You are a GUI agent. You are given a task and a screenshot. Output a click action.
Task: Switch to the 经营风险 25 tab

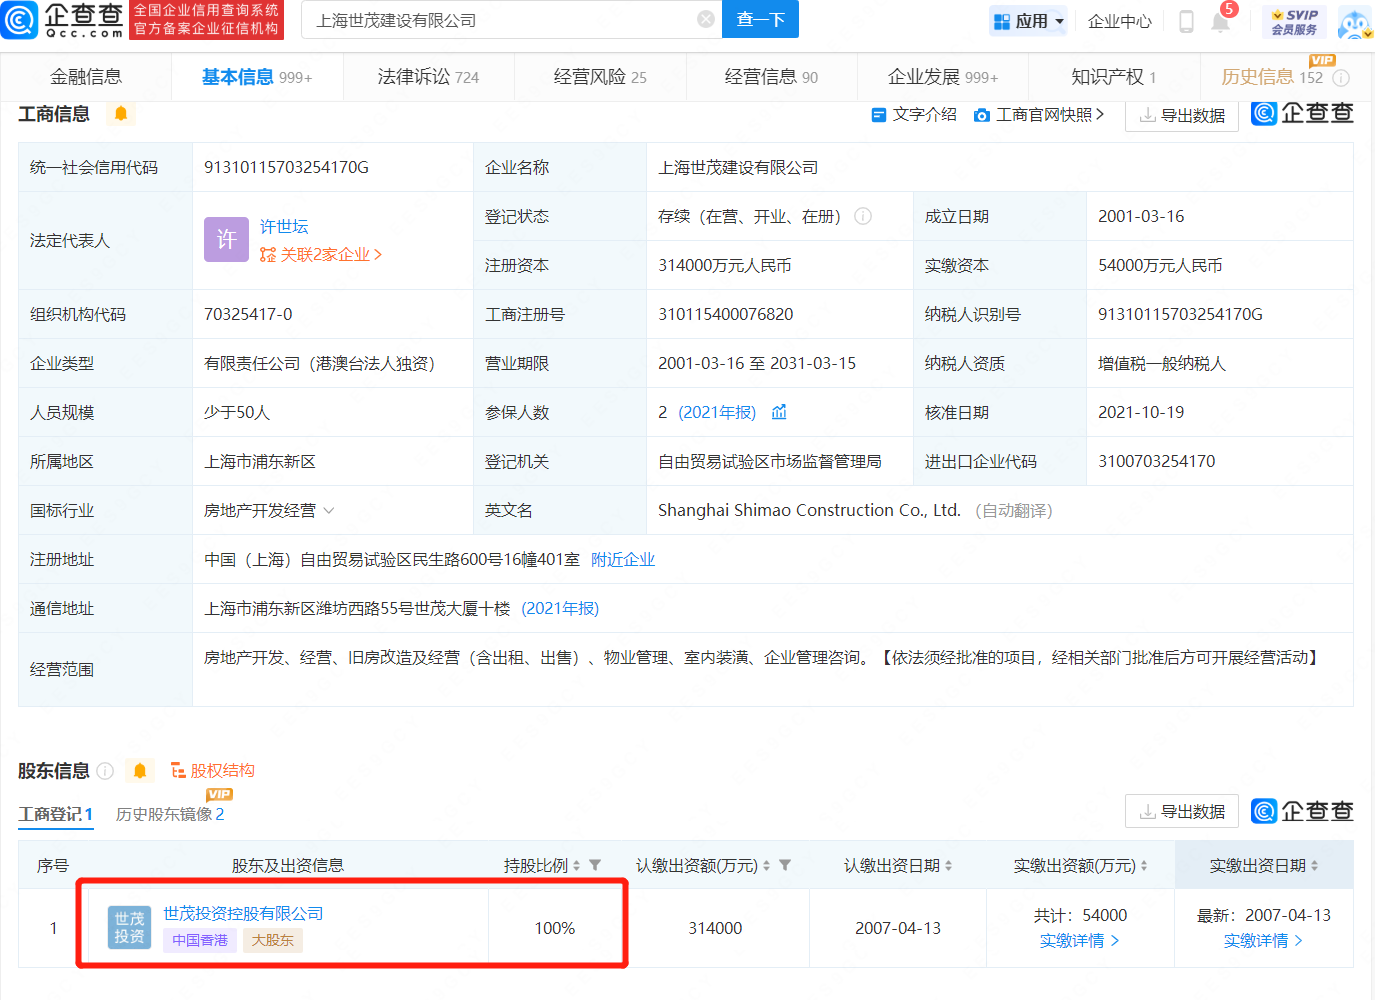coord(600,77)
